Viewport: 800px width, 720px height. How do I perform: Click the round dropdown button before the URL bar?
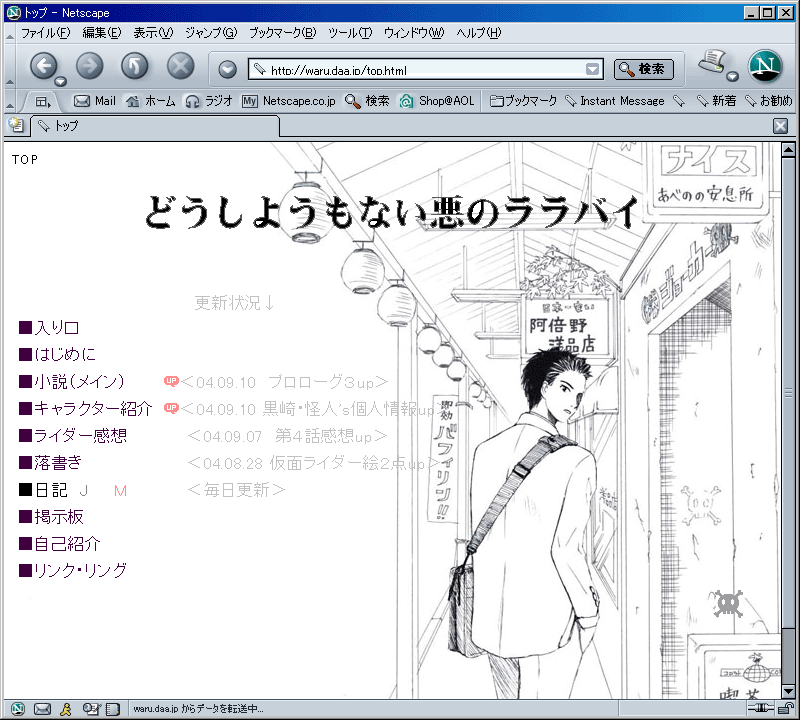[228, 69]
